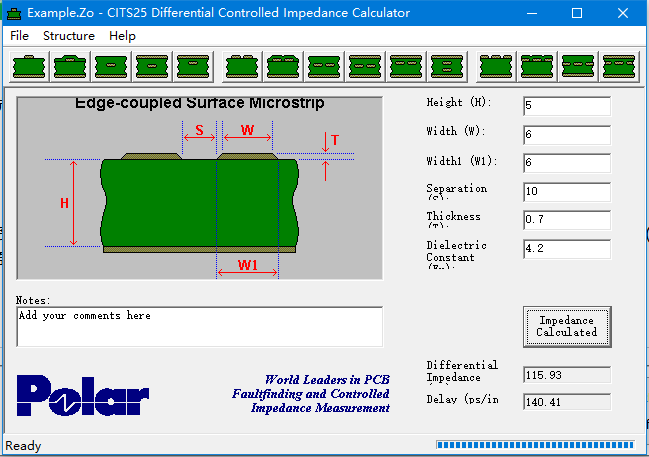Select the Edge-coupled Symmetric Stripline toolbar icon
Image resolution: width=649 pixels, height=457 pixels.
[x=365, y=67]
